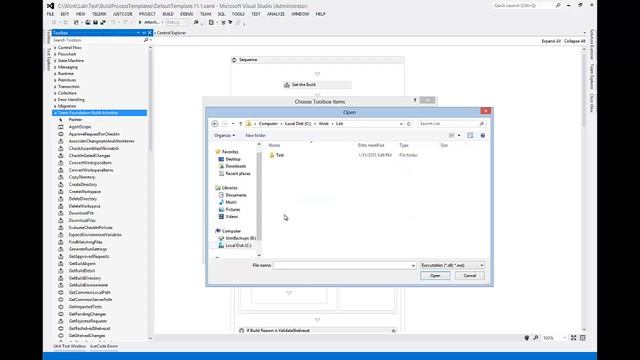640x360 pixels.
Task: Open the help icon in Open dialog
Action: click(x=483, y=136)
